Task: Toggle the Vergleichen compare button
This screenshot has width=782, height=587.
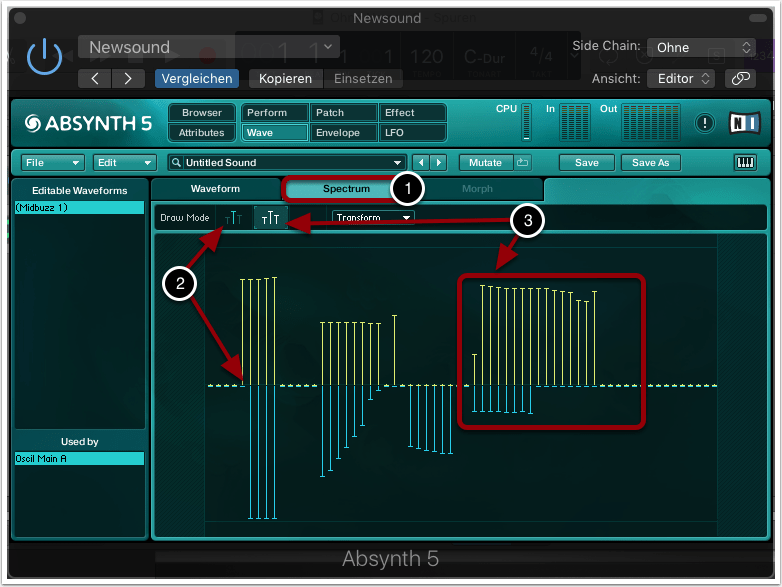Action: click(x=196, y=78)
